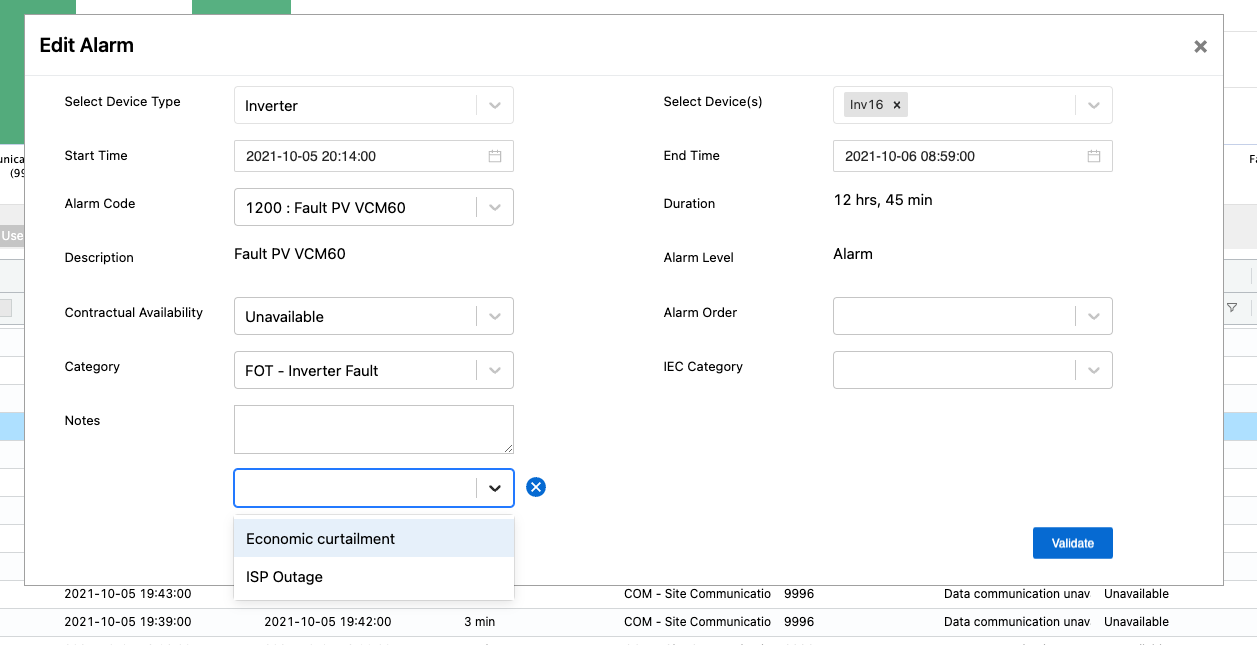Close the Edit Alarm dialog
Viewport: 1257px width, 645px height.
[1200, 46]
